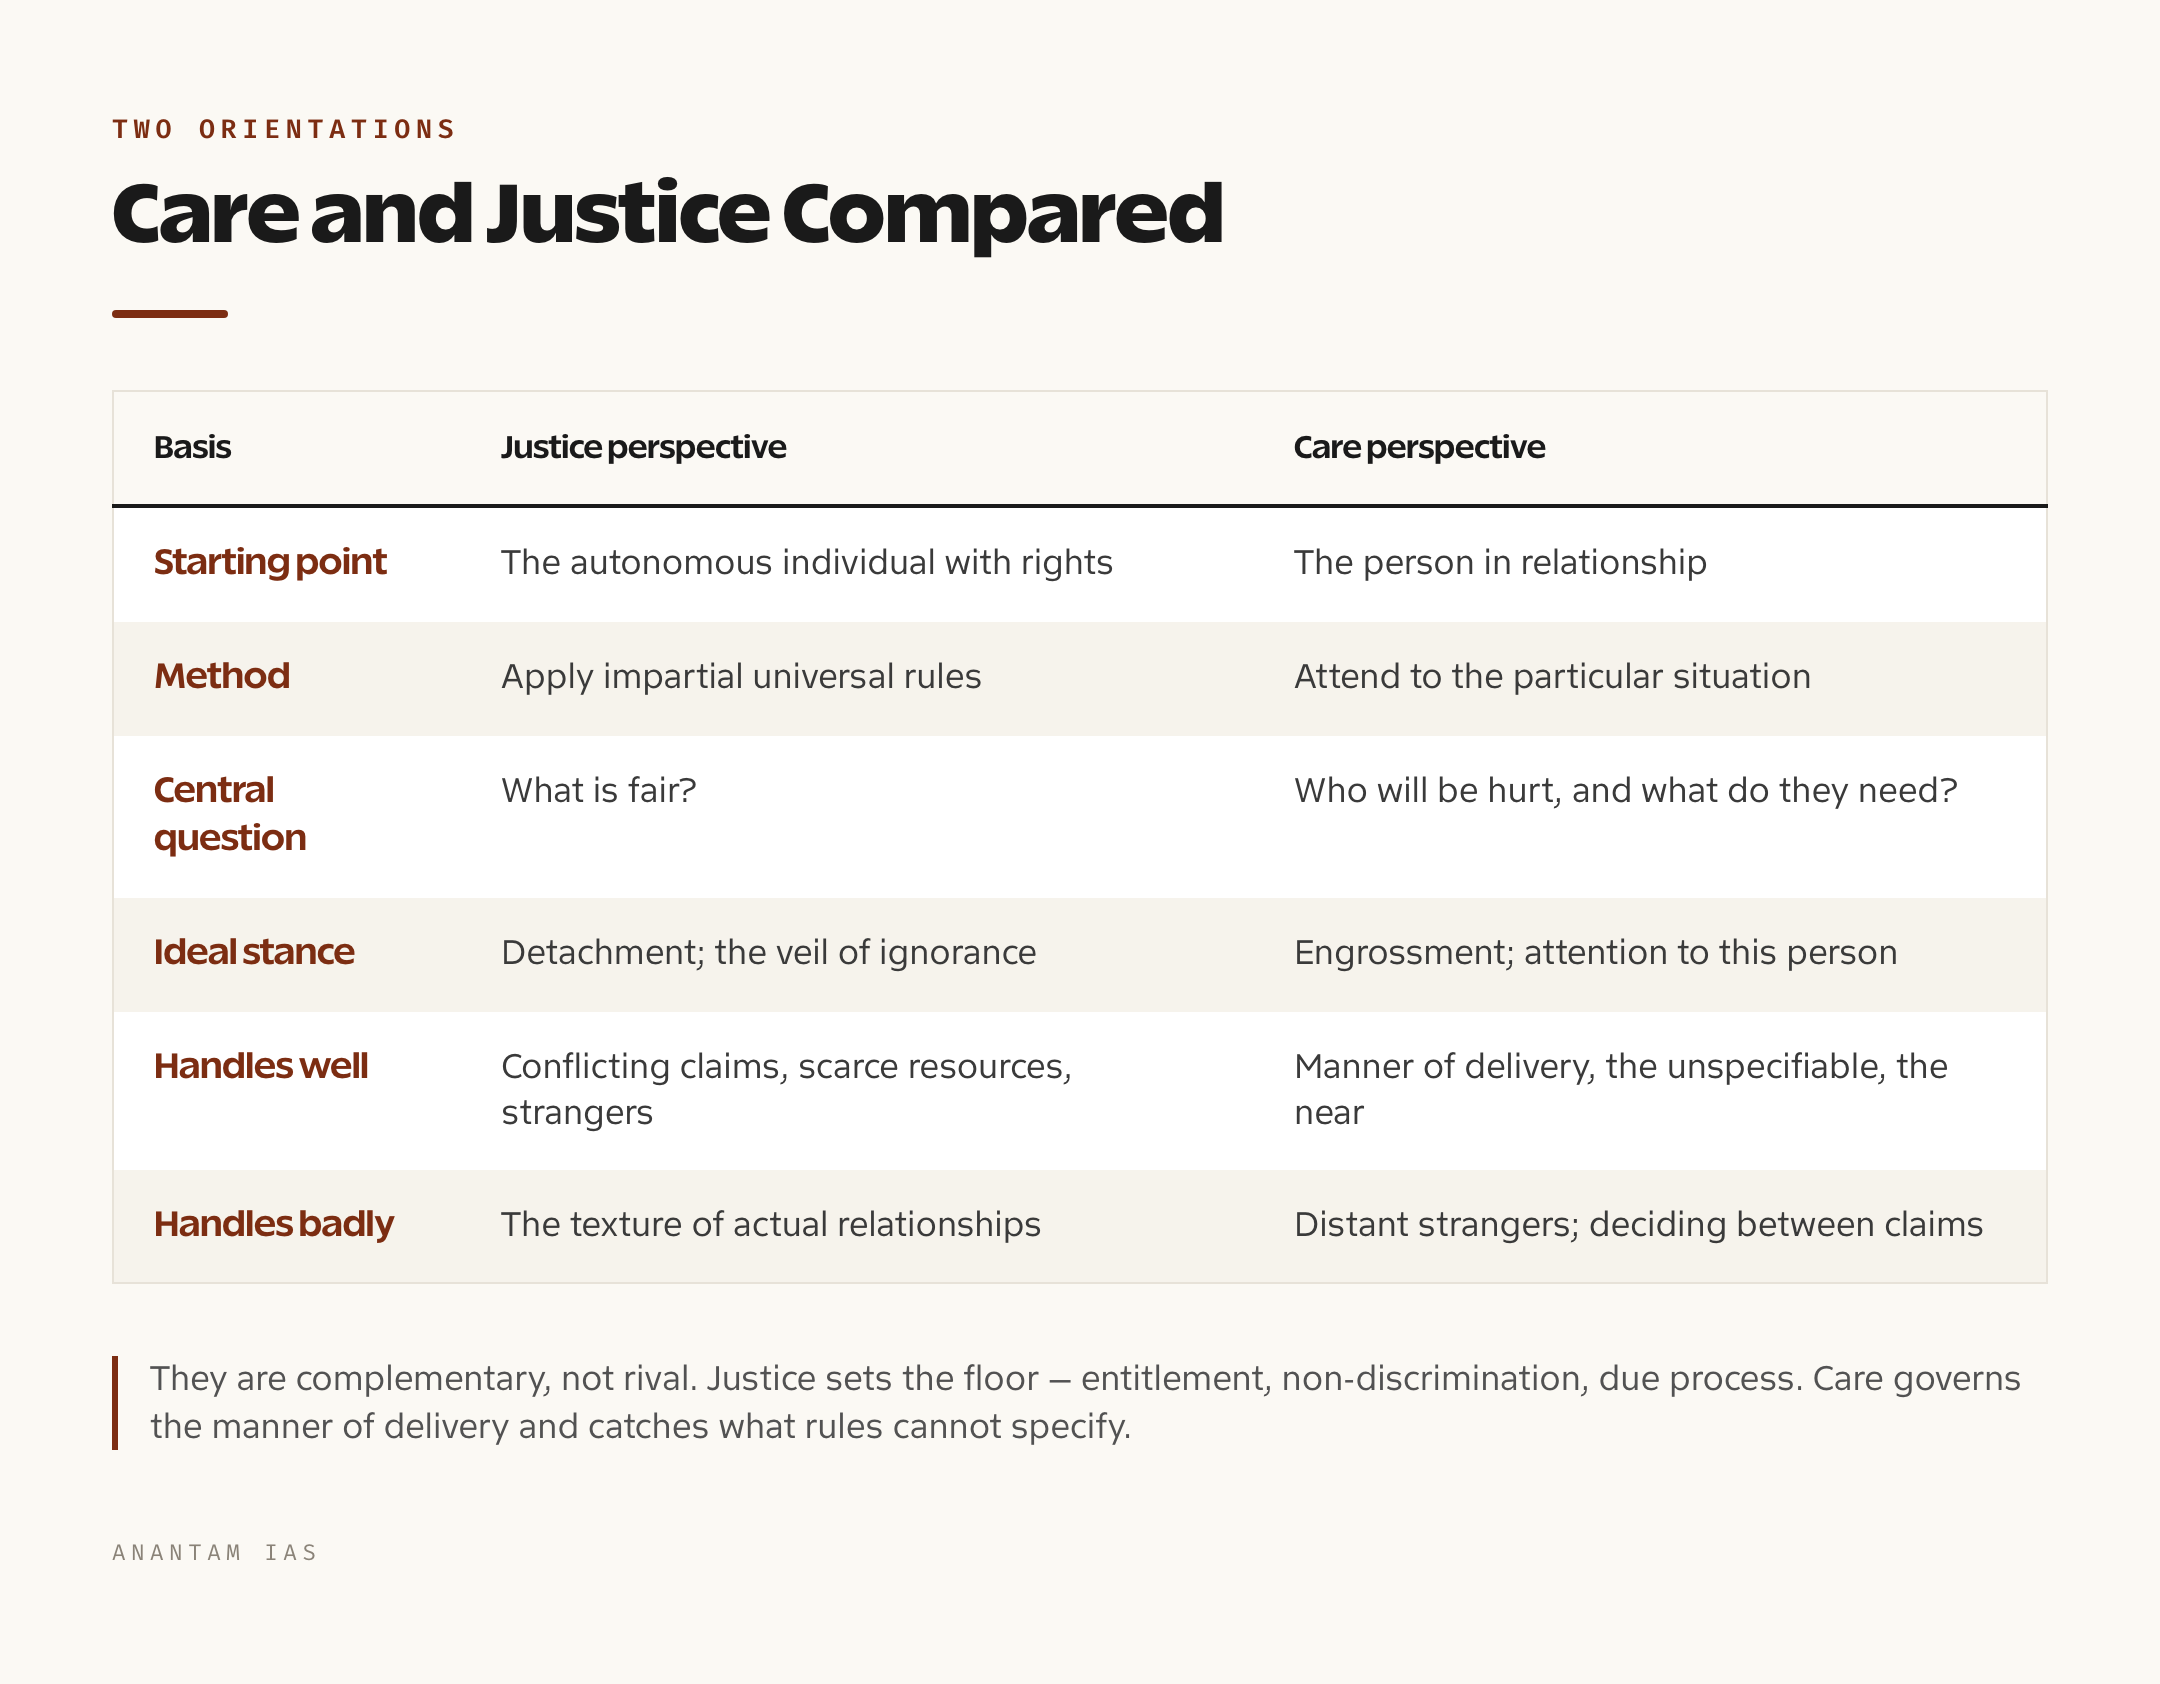Select the 'Method' row label
The image size is (2160, 1684).
(x=222, y=676)
